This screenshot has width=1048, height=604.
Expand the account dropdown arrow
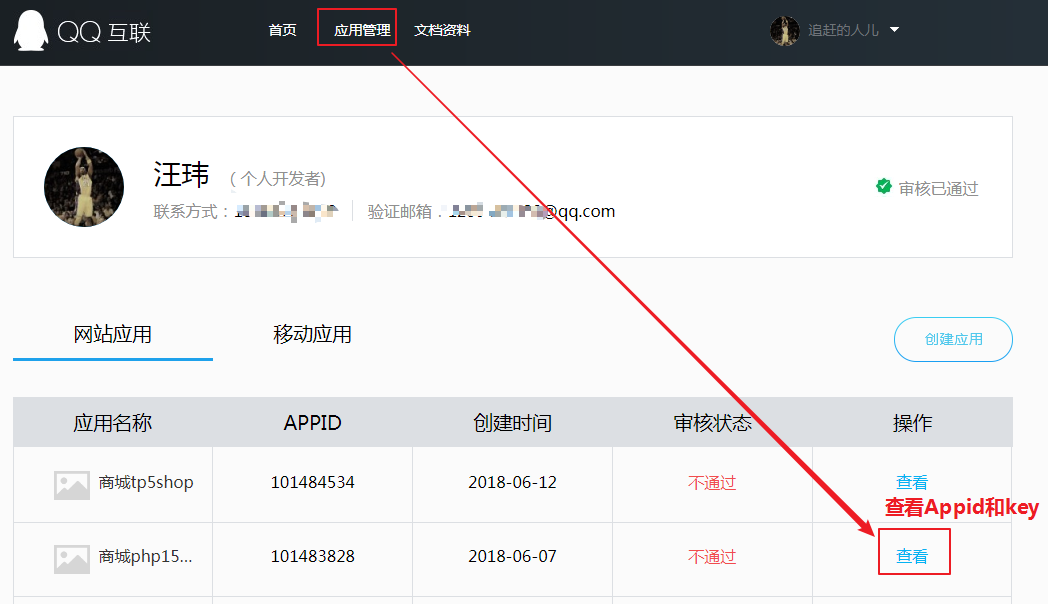(x=894, y=30)
